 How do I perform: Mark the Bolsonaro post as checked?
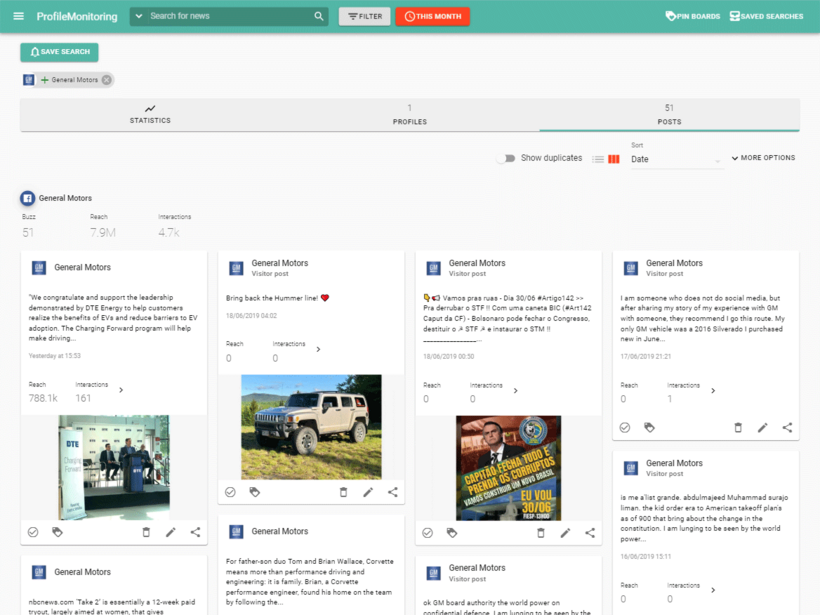pos(427,533)
